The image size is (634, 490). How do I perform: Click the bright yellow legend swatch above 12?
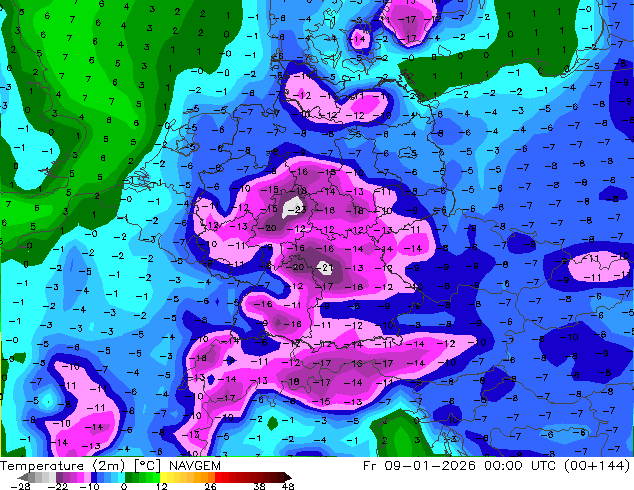163,477
